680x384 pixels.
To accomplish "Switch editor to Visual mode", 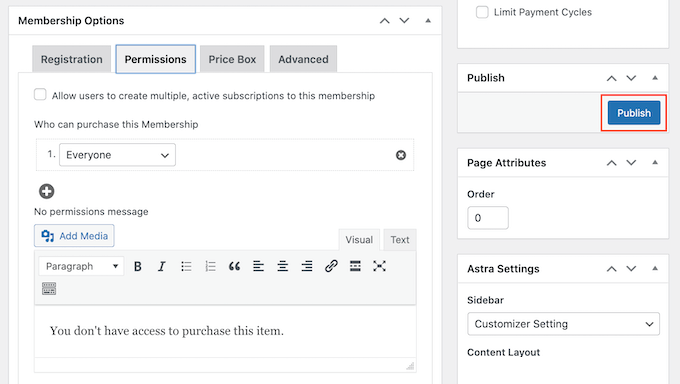I will [359, 240].
